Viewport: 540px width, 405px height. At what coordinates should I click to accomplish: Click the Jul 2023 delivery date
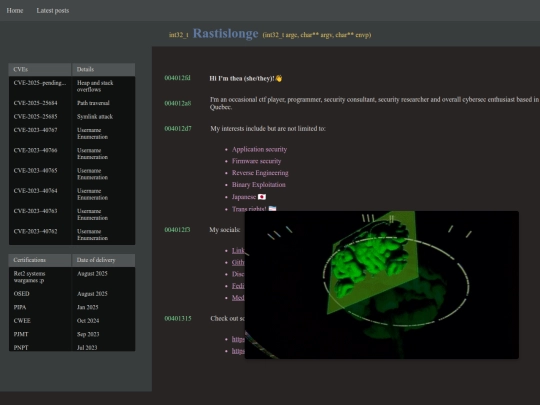pos(87,347)
